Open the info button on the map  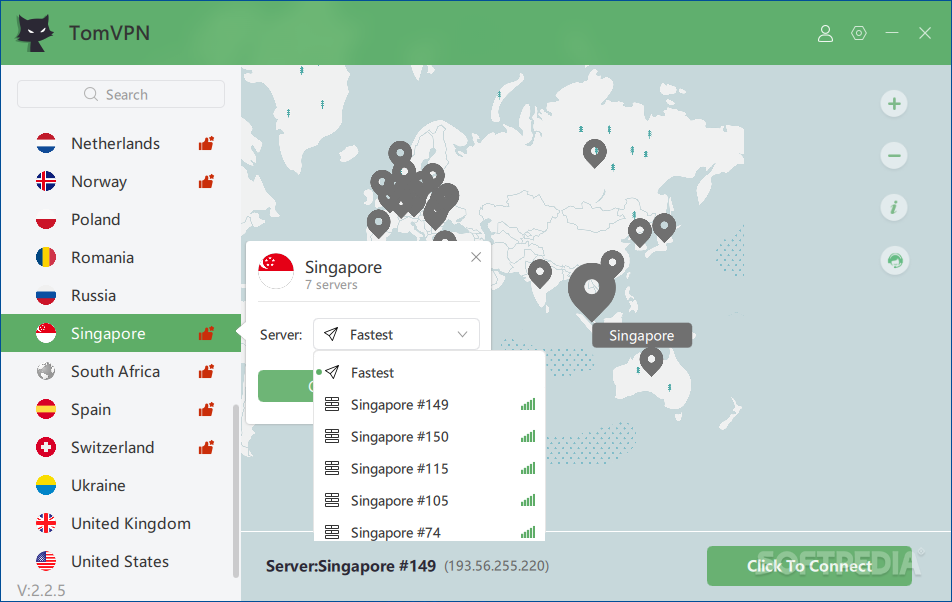pyautogui.click(x=894, y=208)
